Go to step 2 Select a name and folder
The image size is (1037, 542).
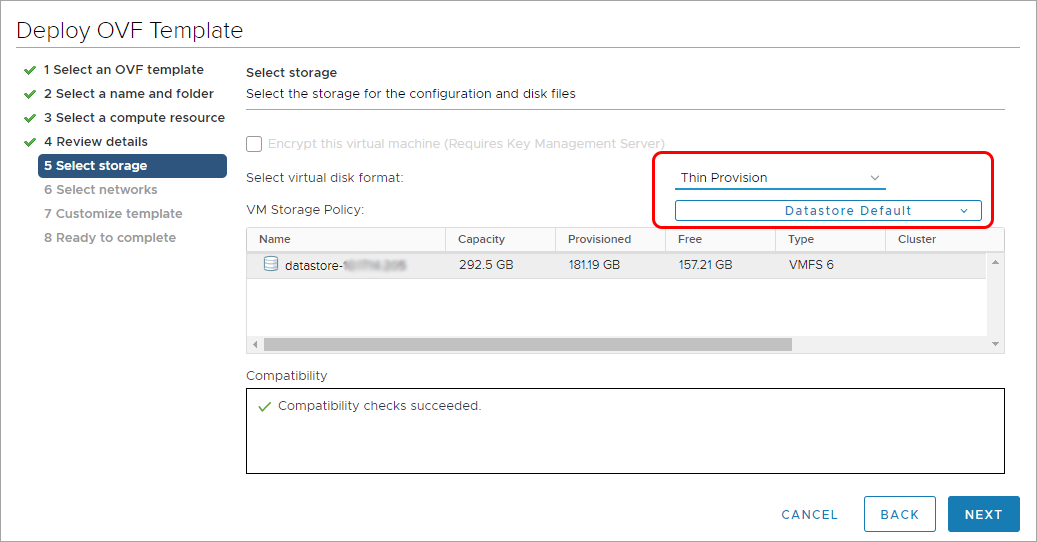tap(128, 94)
